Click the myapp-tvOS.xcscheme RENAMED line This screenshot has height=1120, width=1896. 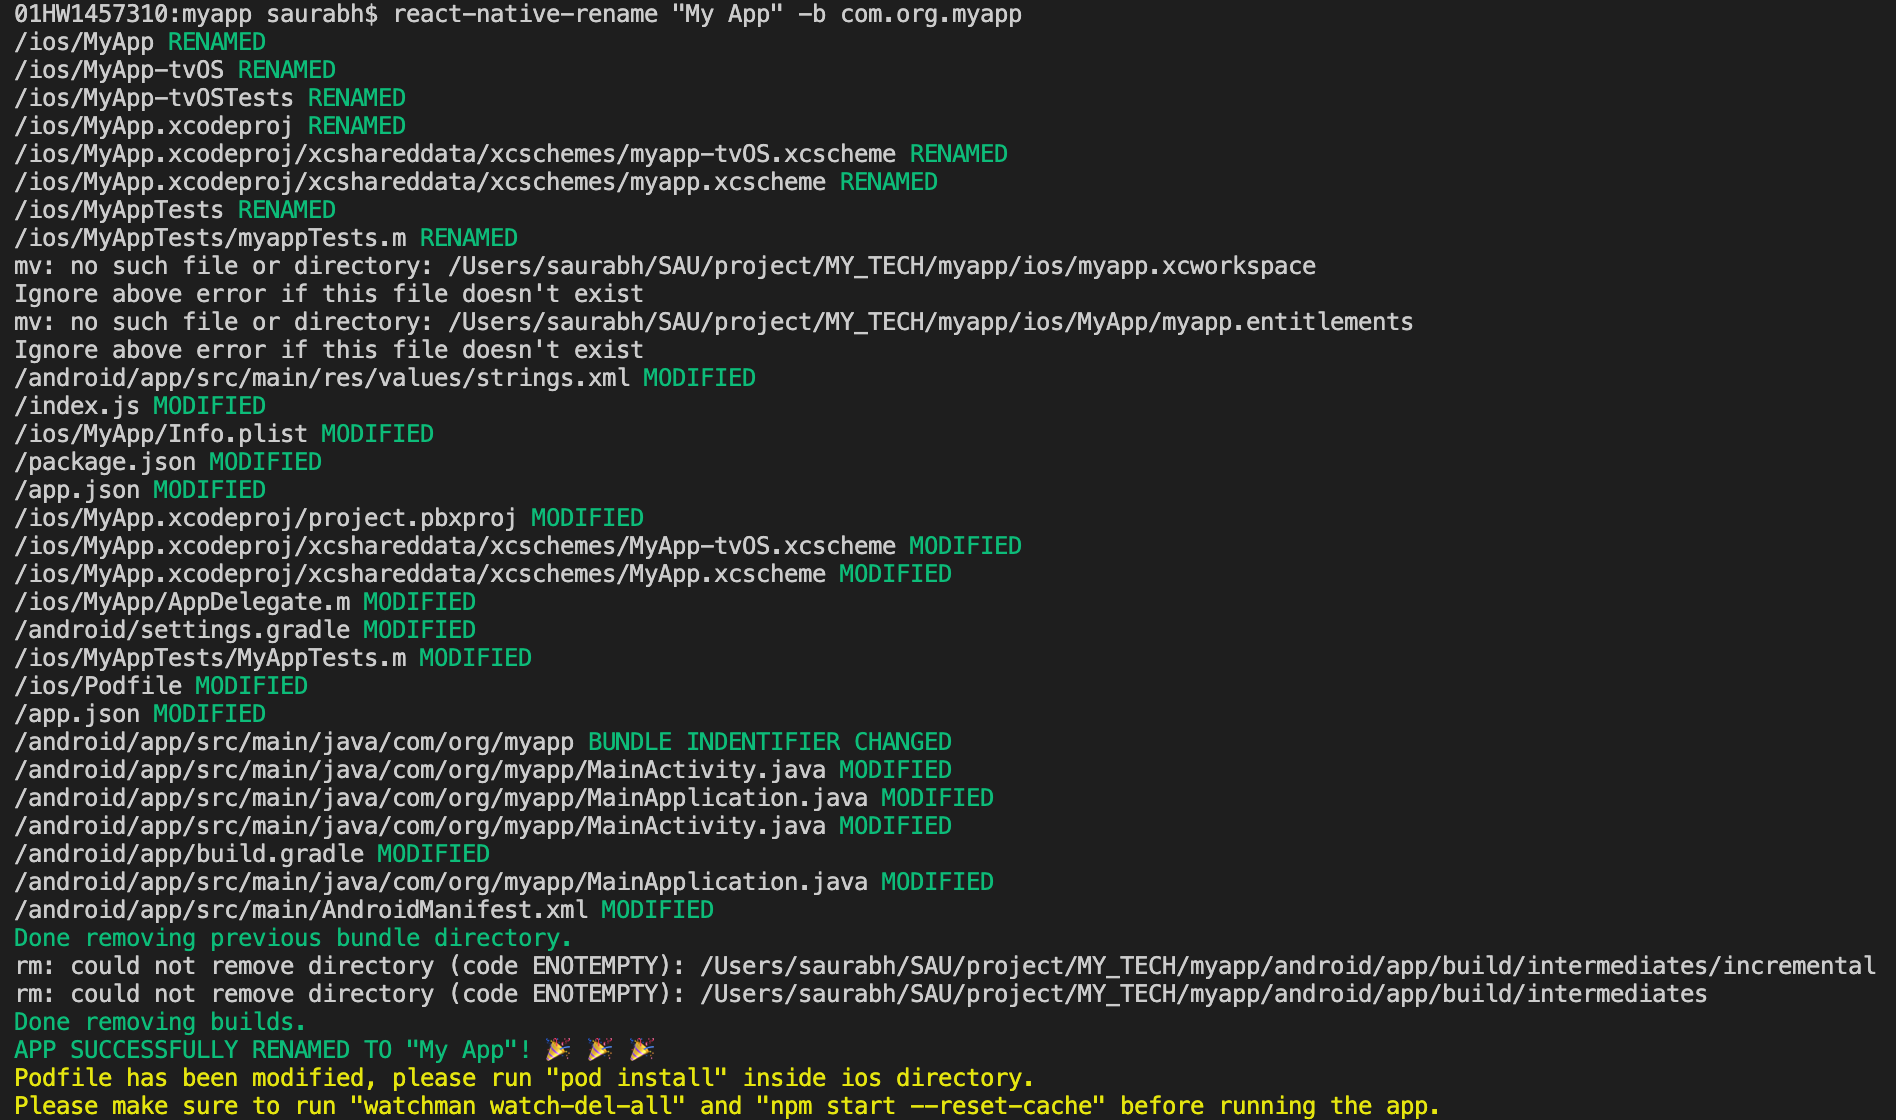tap(511, 155)
